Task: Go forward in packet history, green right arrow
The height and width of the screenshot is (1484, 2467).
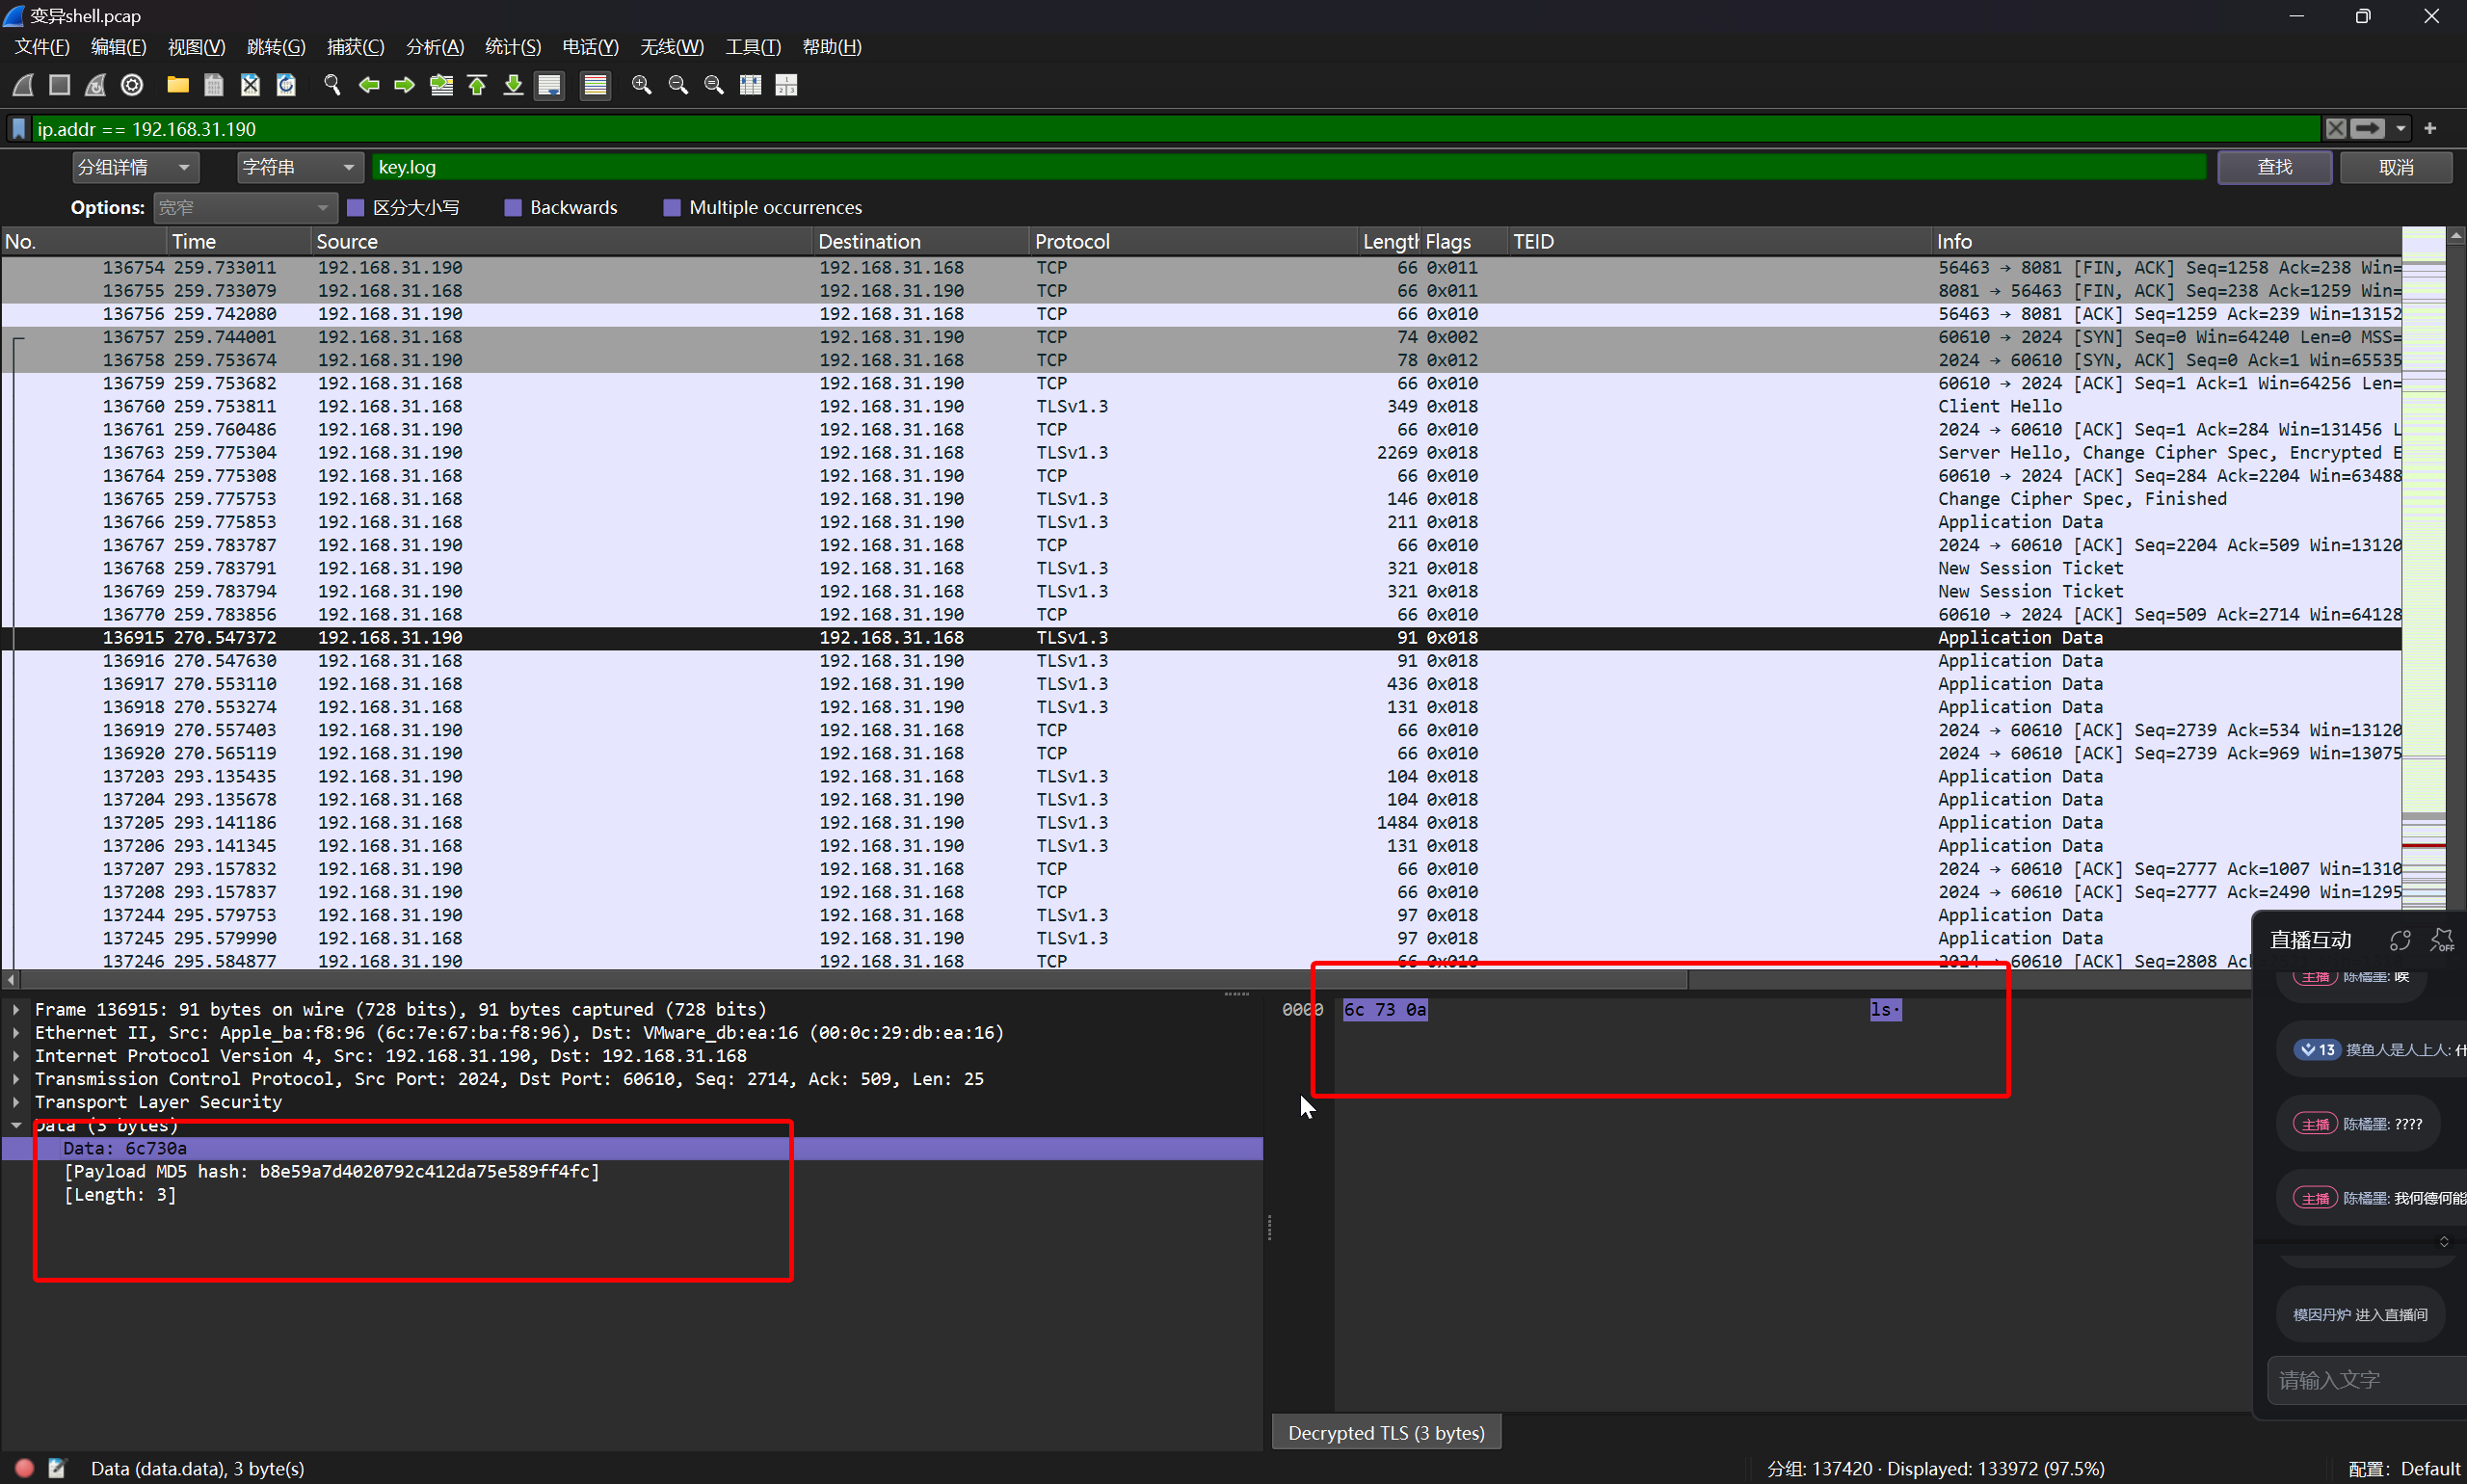Action: 404,85
